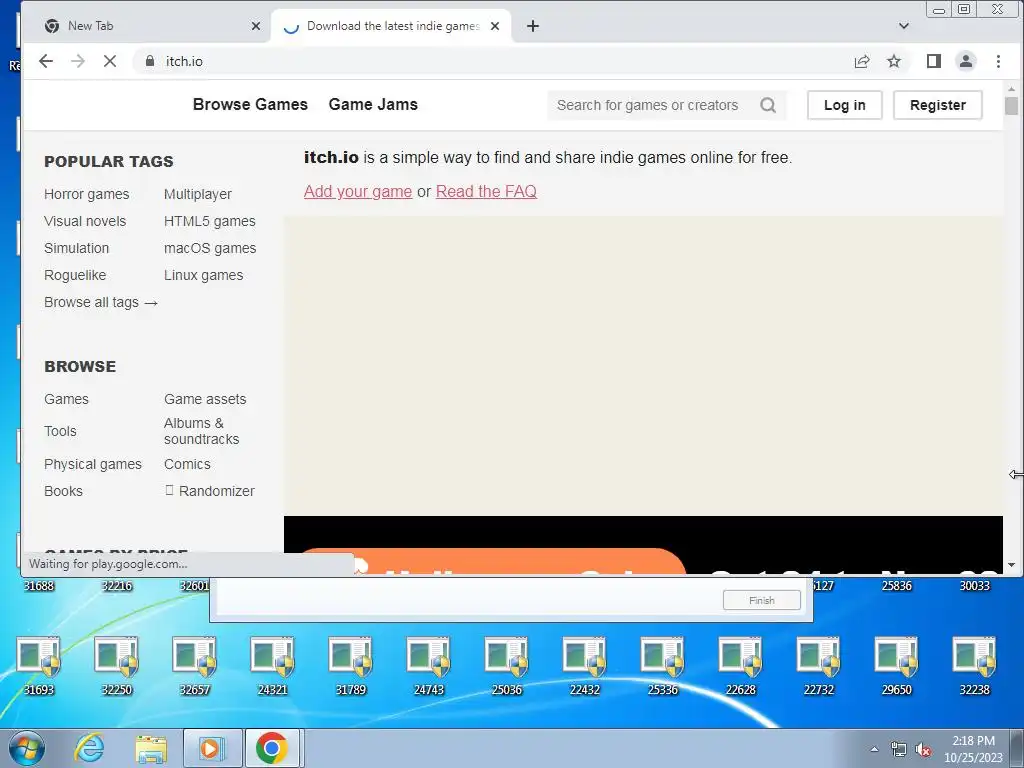Screen dimensions: 1024x768
Task: Open Multiplayer tag
Action: pyautogui.click(x=198, y=194)
